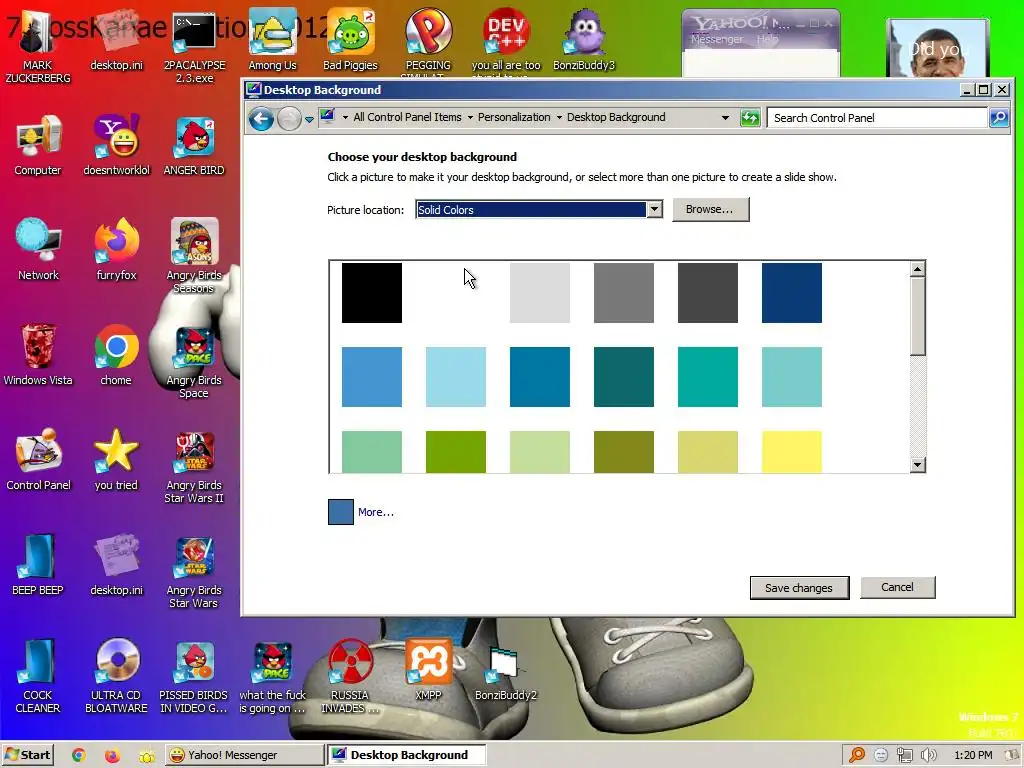
Task: Expand the root breadcrumb arrow before All Control Panel Items
Action: 345,118
